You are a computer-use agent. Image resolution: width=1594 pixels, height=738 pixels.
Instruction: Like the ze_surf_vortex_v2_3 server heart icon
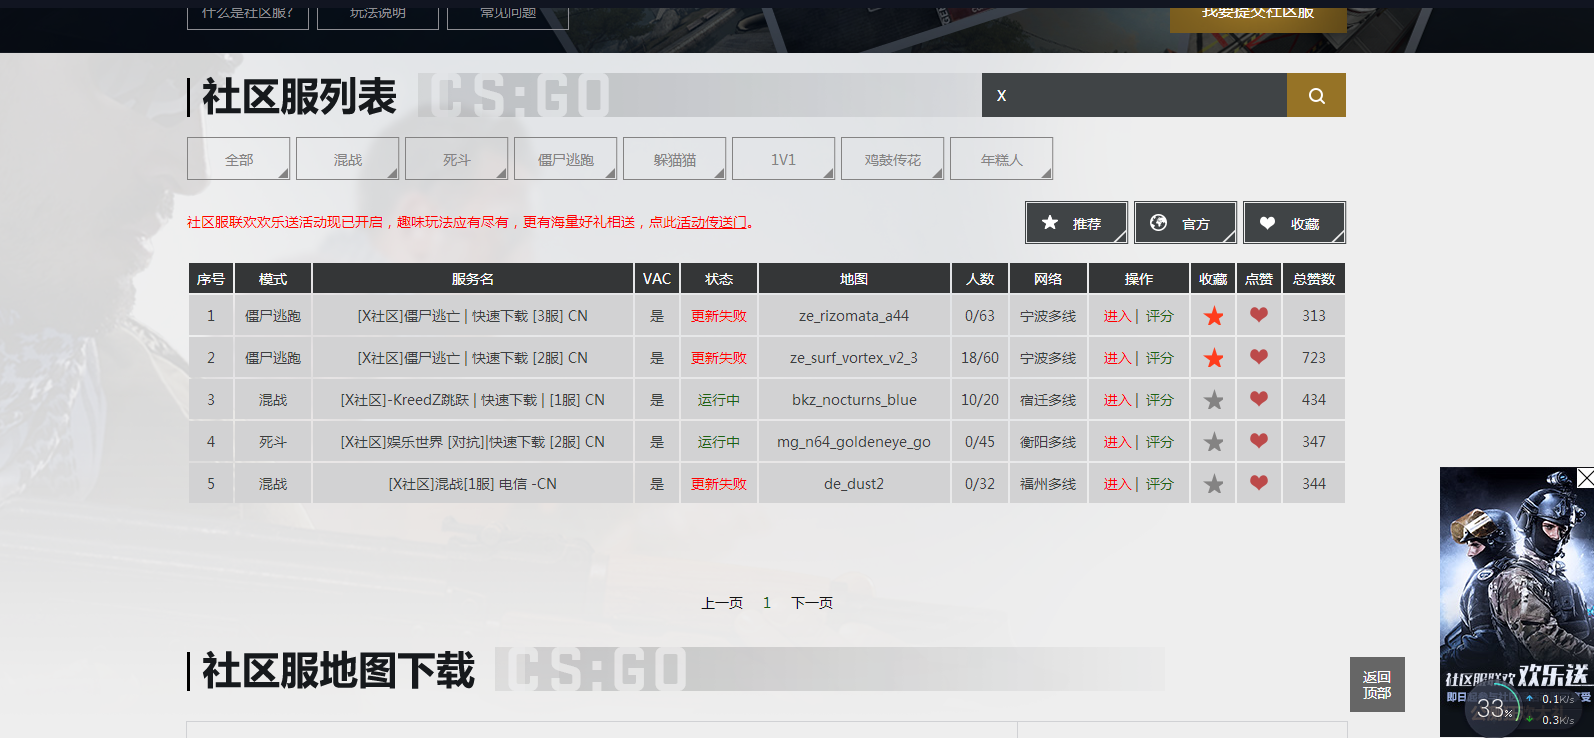coord(1258,357)
